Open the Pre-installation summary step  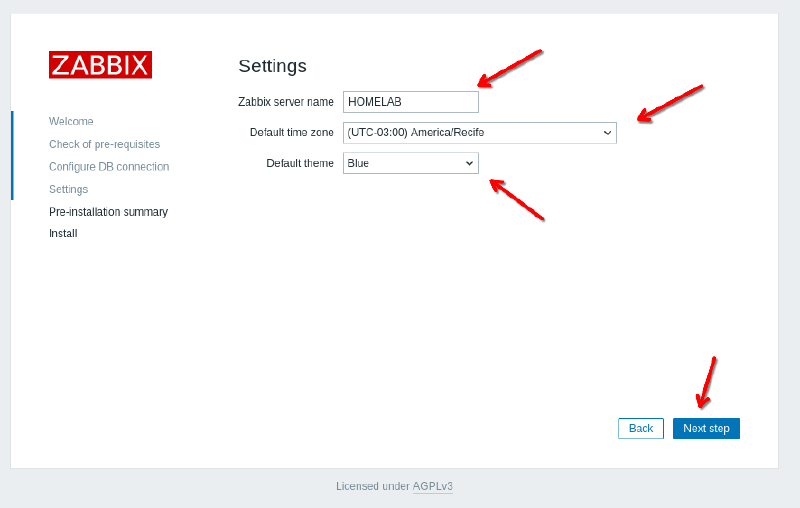(x=108, y=212)
